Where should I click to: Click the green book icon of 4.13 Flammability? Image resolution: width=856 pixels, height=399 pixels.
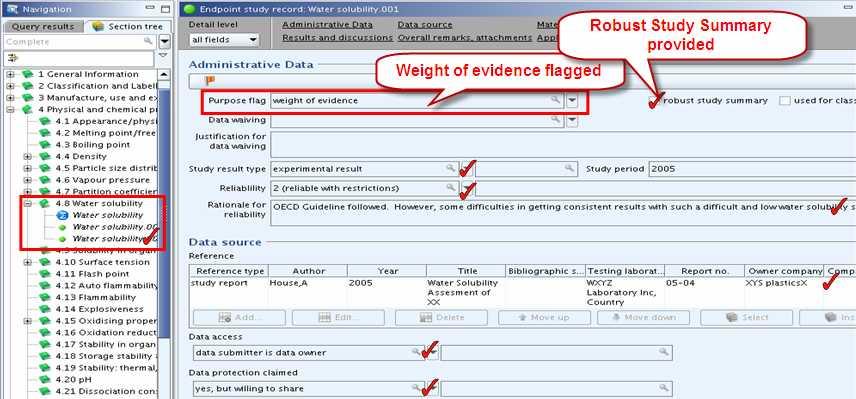[x=45, y=297]
